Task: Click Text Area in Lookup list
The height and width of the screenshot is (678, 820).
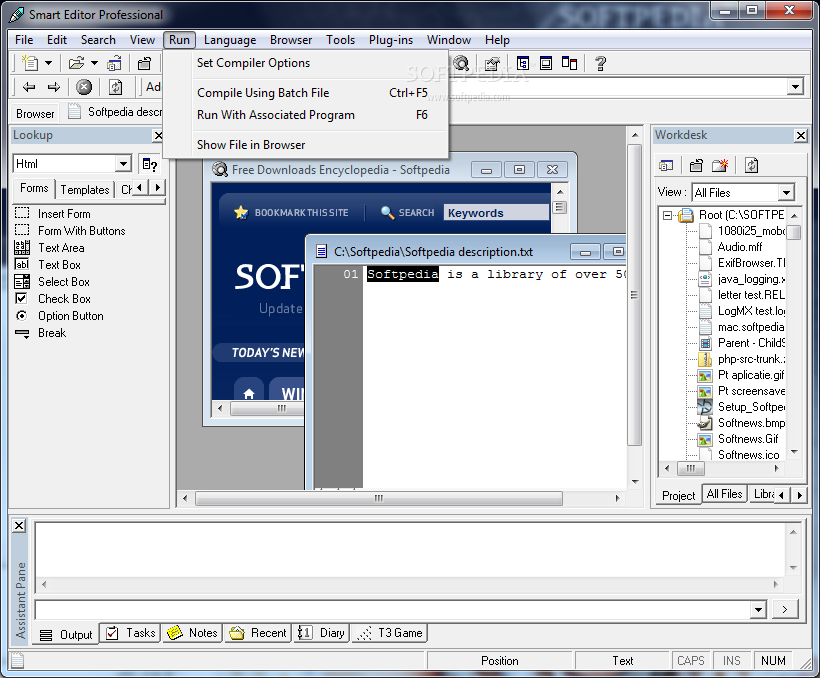Action: coord(50,248)
